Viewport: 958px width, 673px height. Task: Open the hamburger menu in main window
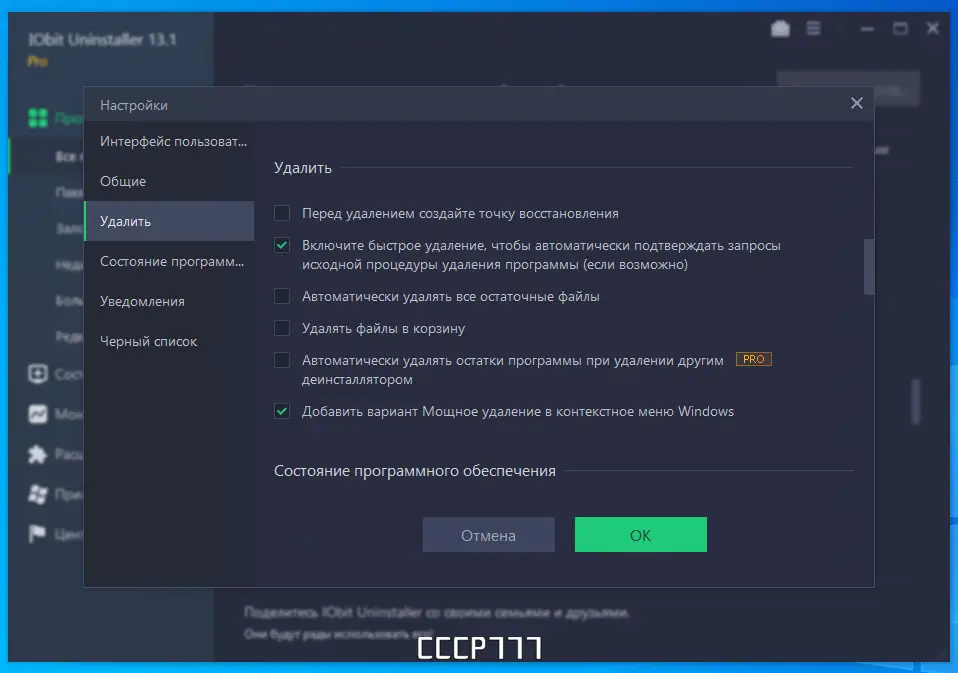(813, 29)
